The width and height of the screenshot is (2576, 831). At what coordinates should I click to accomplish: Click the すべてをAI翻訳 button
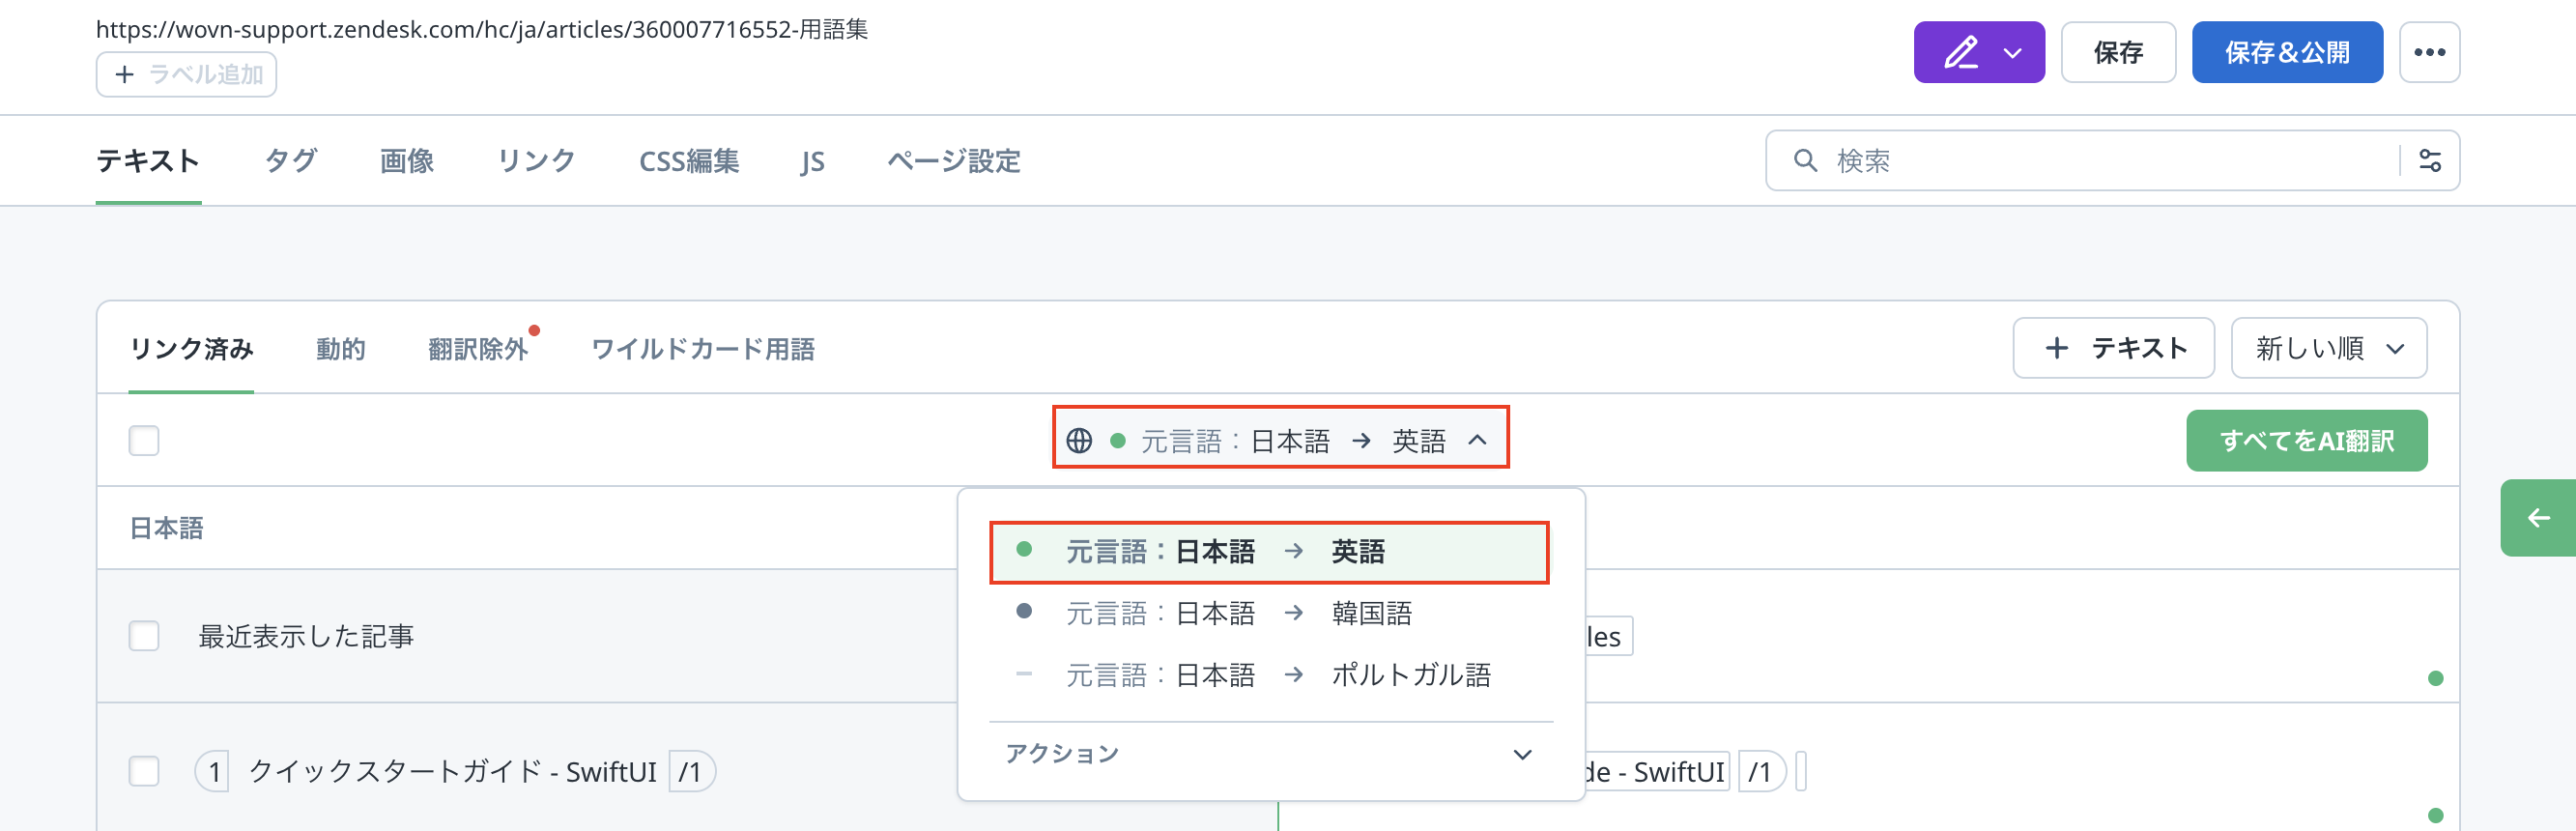(2305, 440)
